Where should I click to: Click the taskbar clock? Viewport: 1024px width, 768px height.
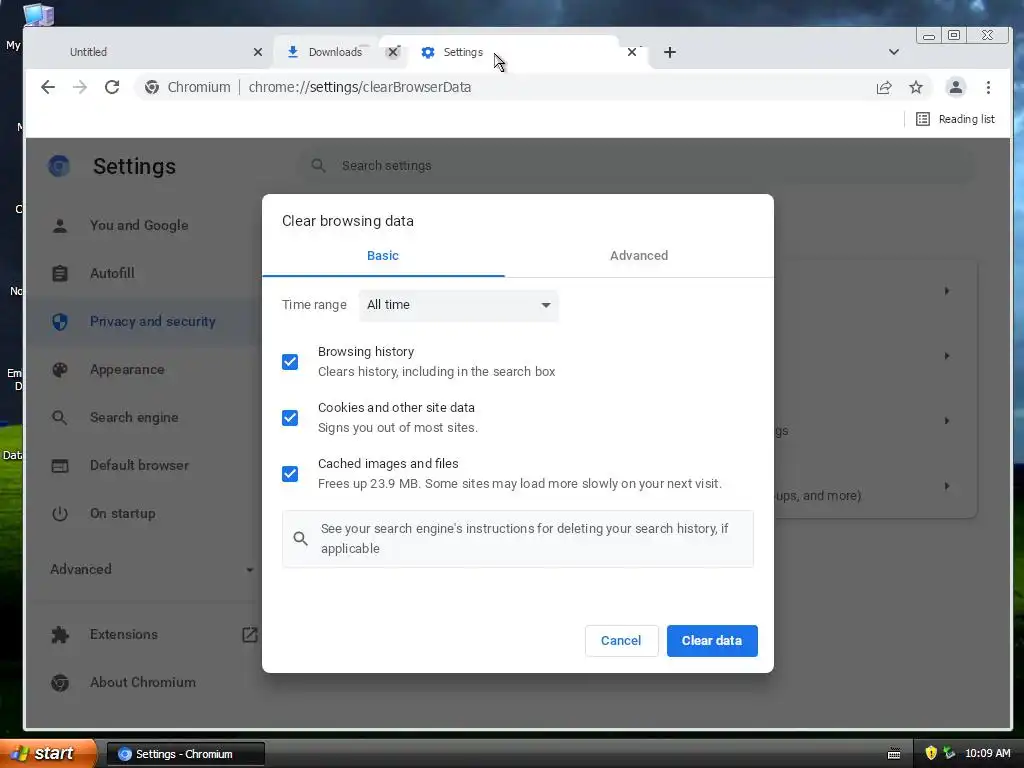tap(987, 754)
